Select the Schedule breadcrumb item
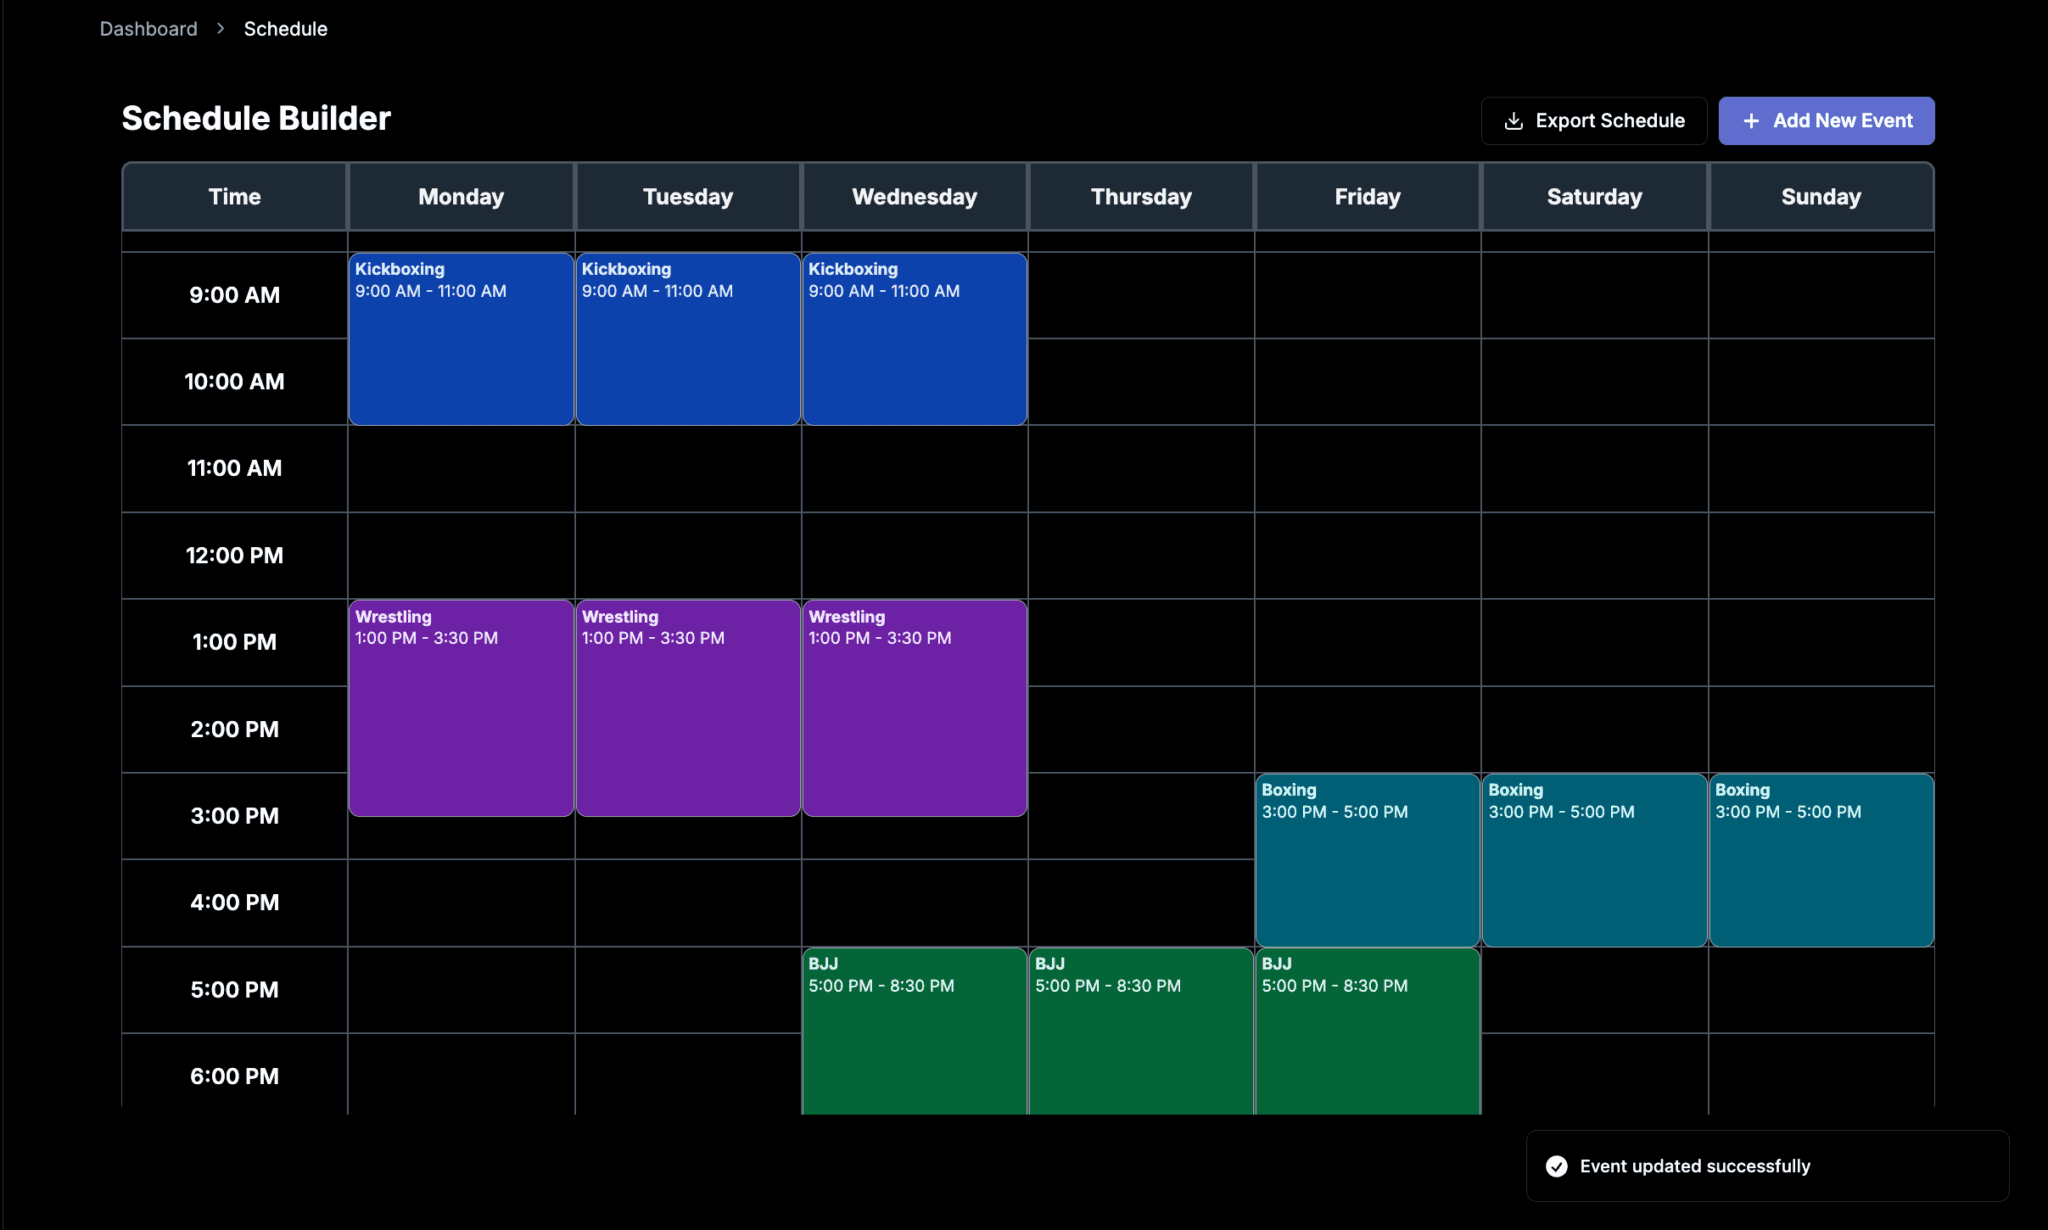The width and height of the screenshot is (2048, 1230). tap(285, 29)
